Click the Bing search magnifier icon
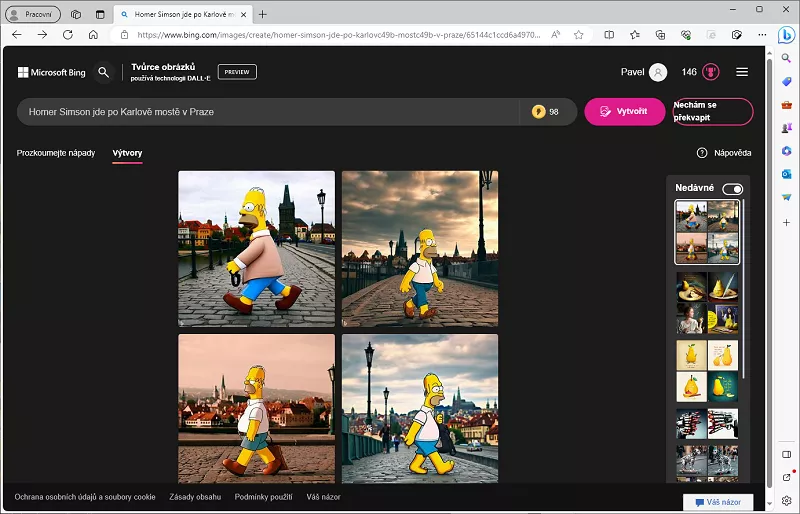The width and height of the screenshot is (800, 514). point(103,72)
